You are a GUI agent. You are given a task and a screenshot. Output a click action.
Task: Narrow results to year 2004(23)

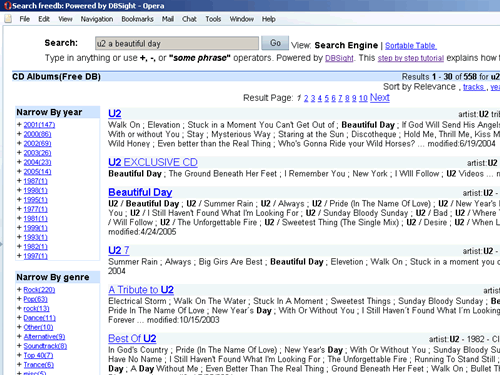pos(37,162)
